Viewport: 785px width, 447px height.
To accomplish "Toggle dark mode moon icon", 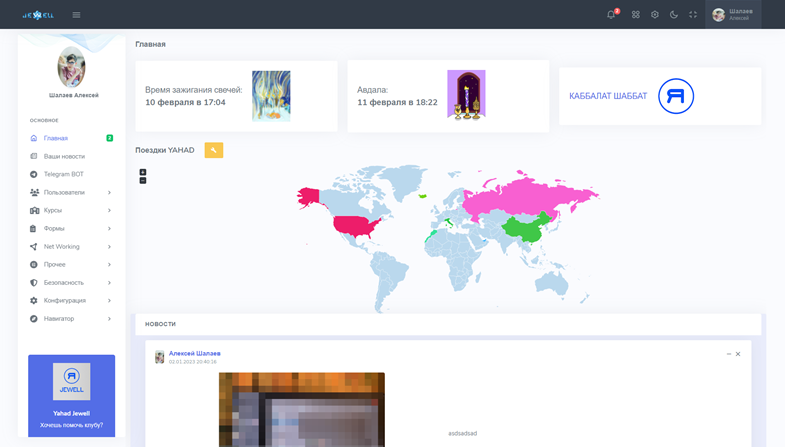I will (674, 15).
